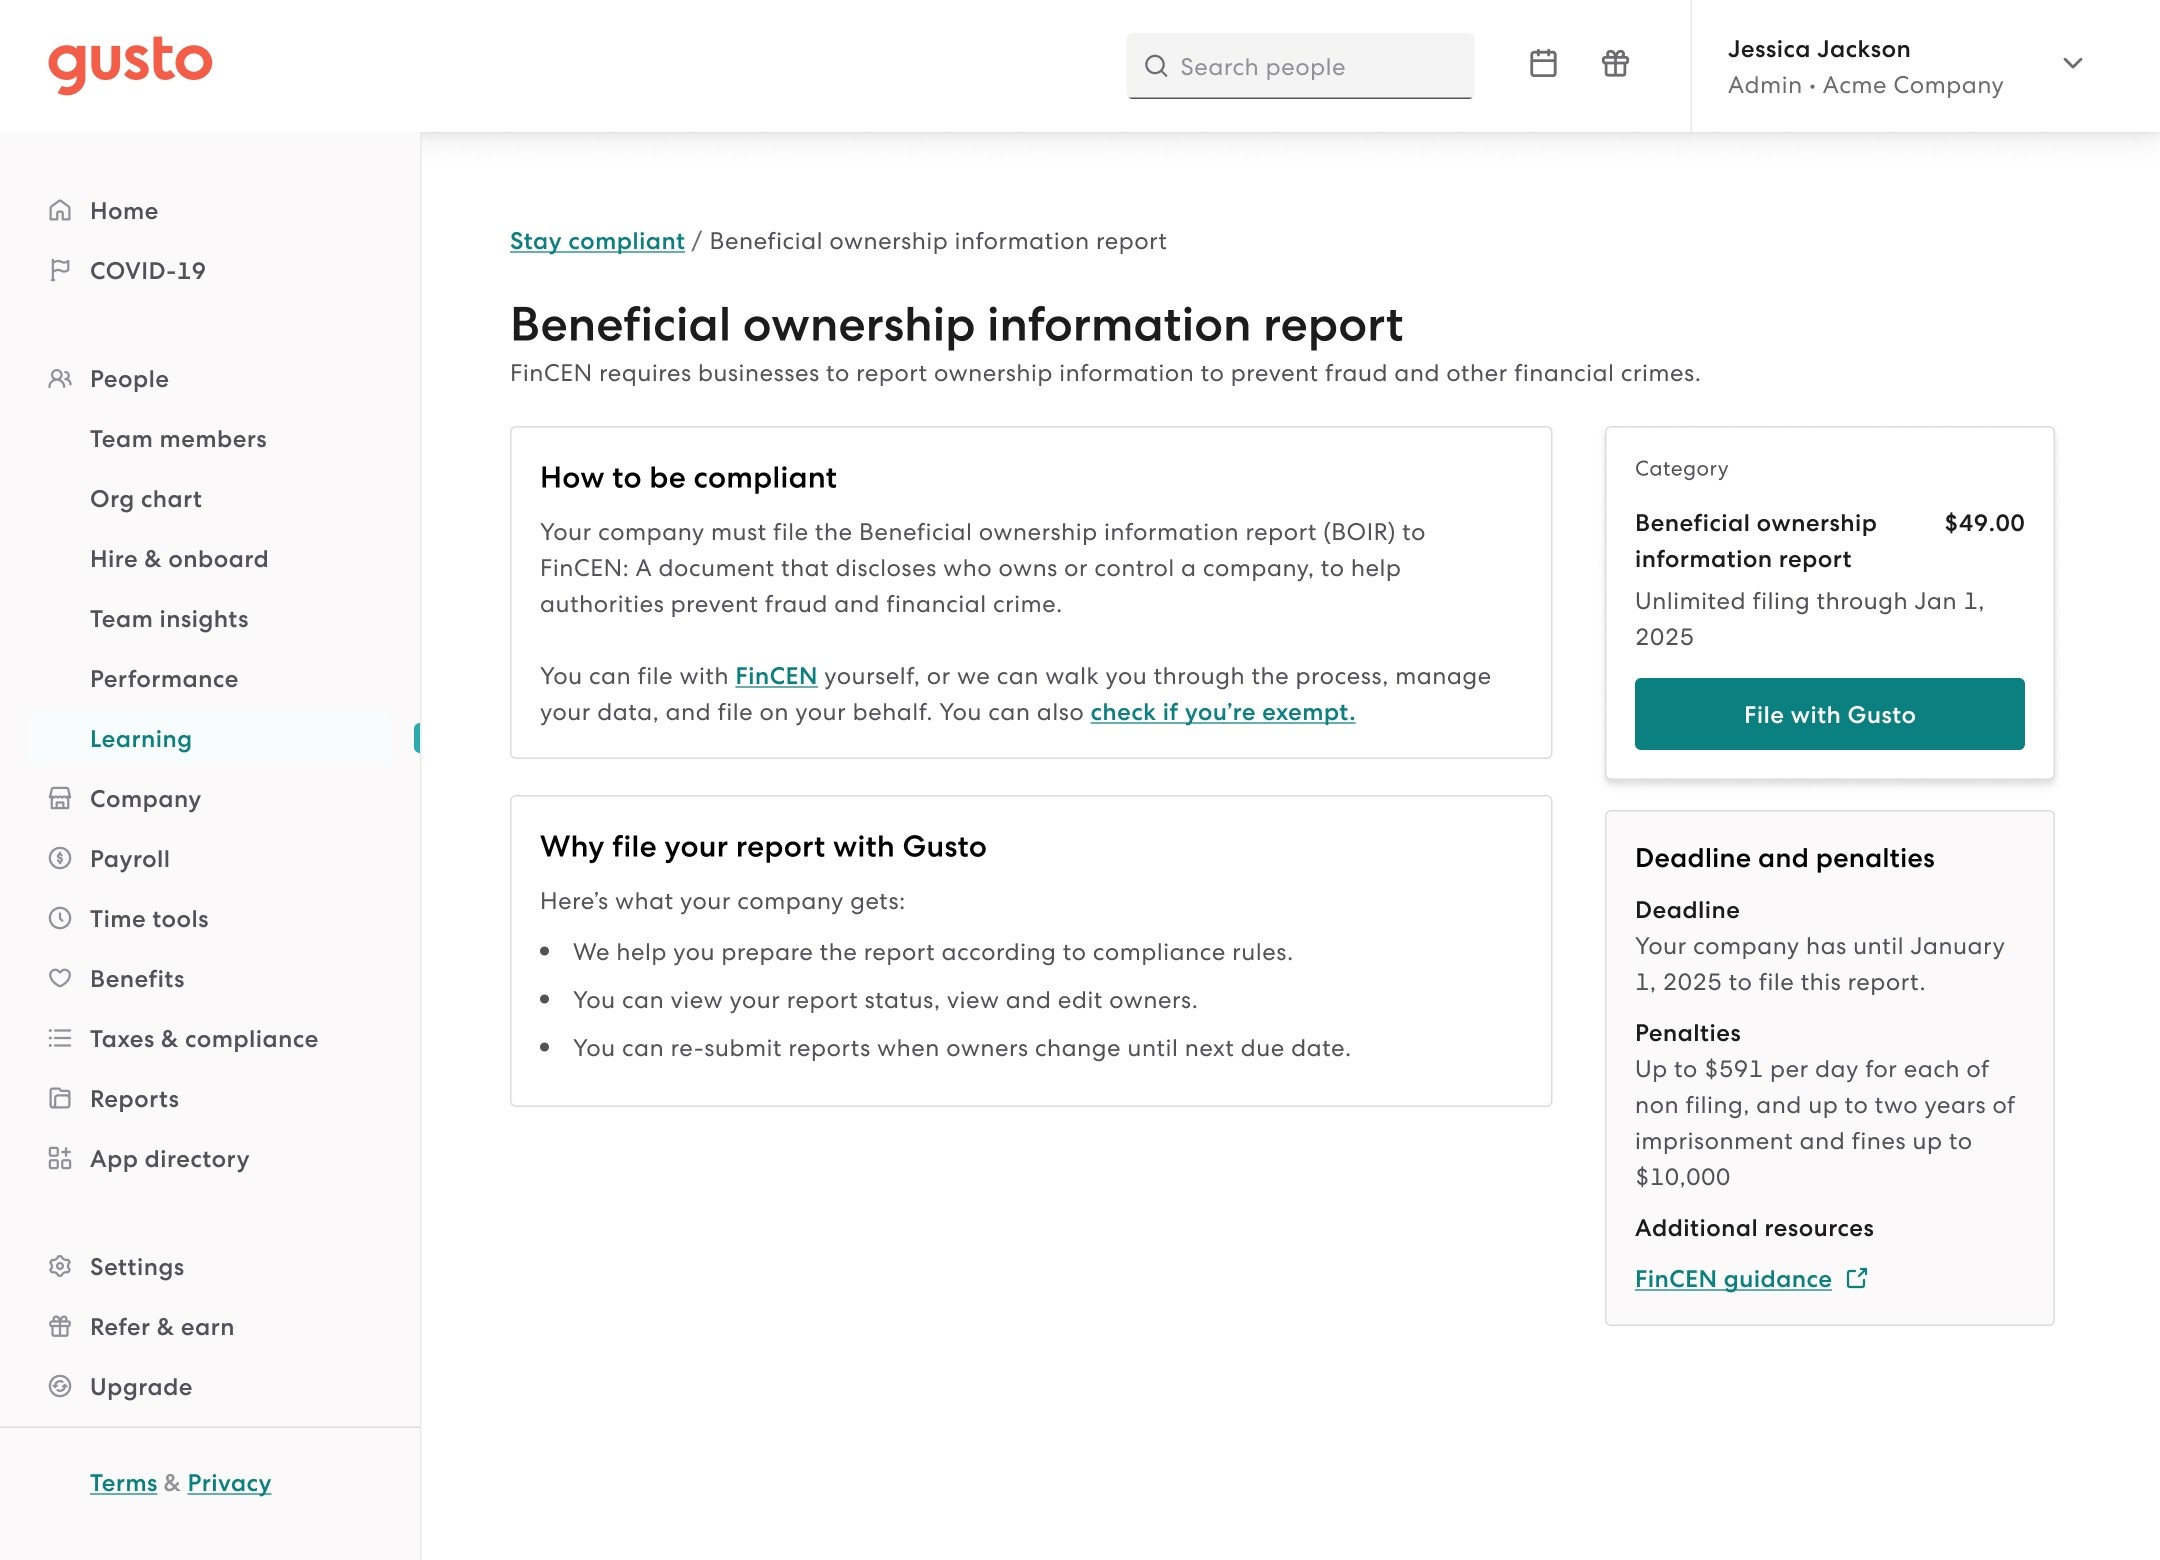Click the Benefits heart icon
This screenshot has width=2160, height=1560.
point(60,979)
